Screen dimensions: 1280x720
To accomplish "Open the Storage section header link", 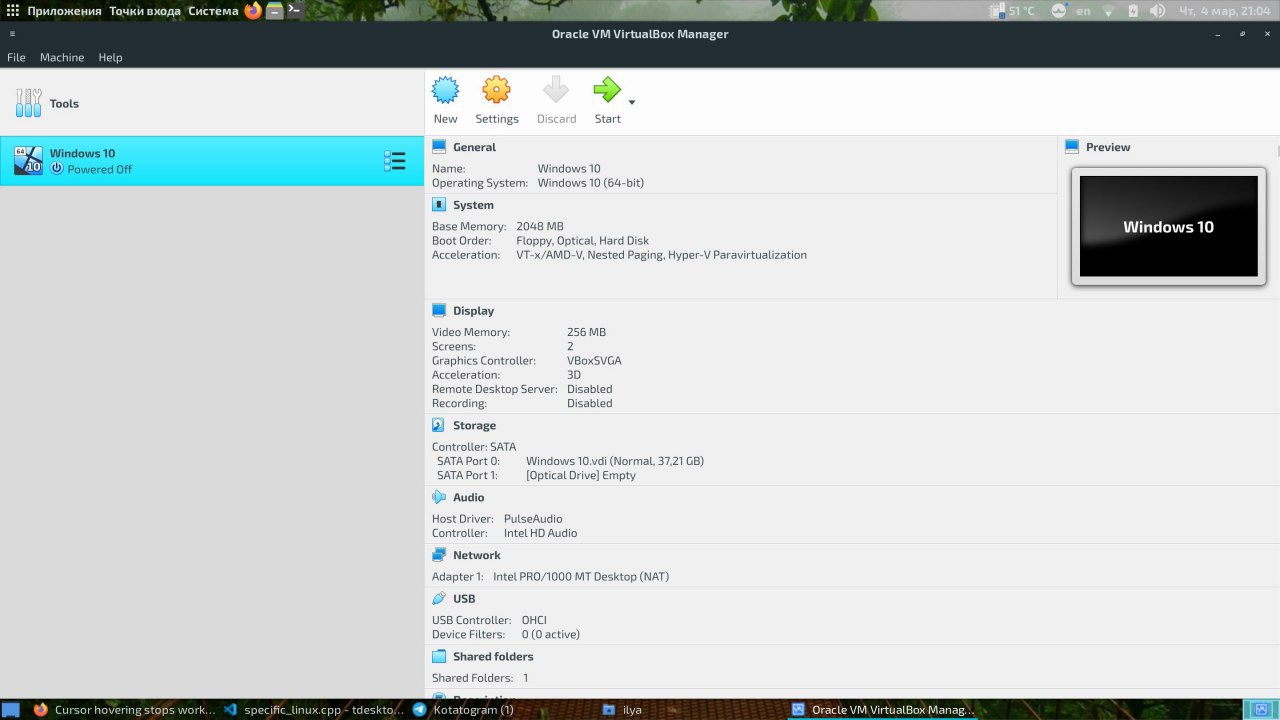I will pyautogui.click(x=474, y=425).
